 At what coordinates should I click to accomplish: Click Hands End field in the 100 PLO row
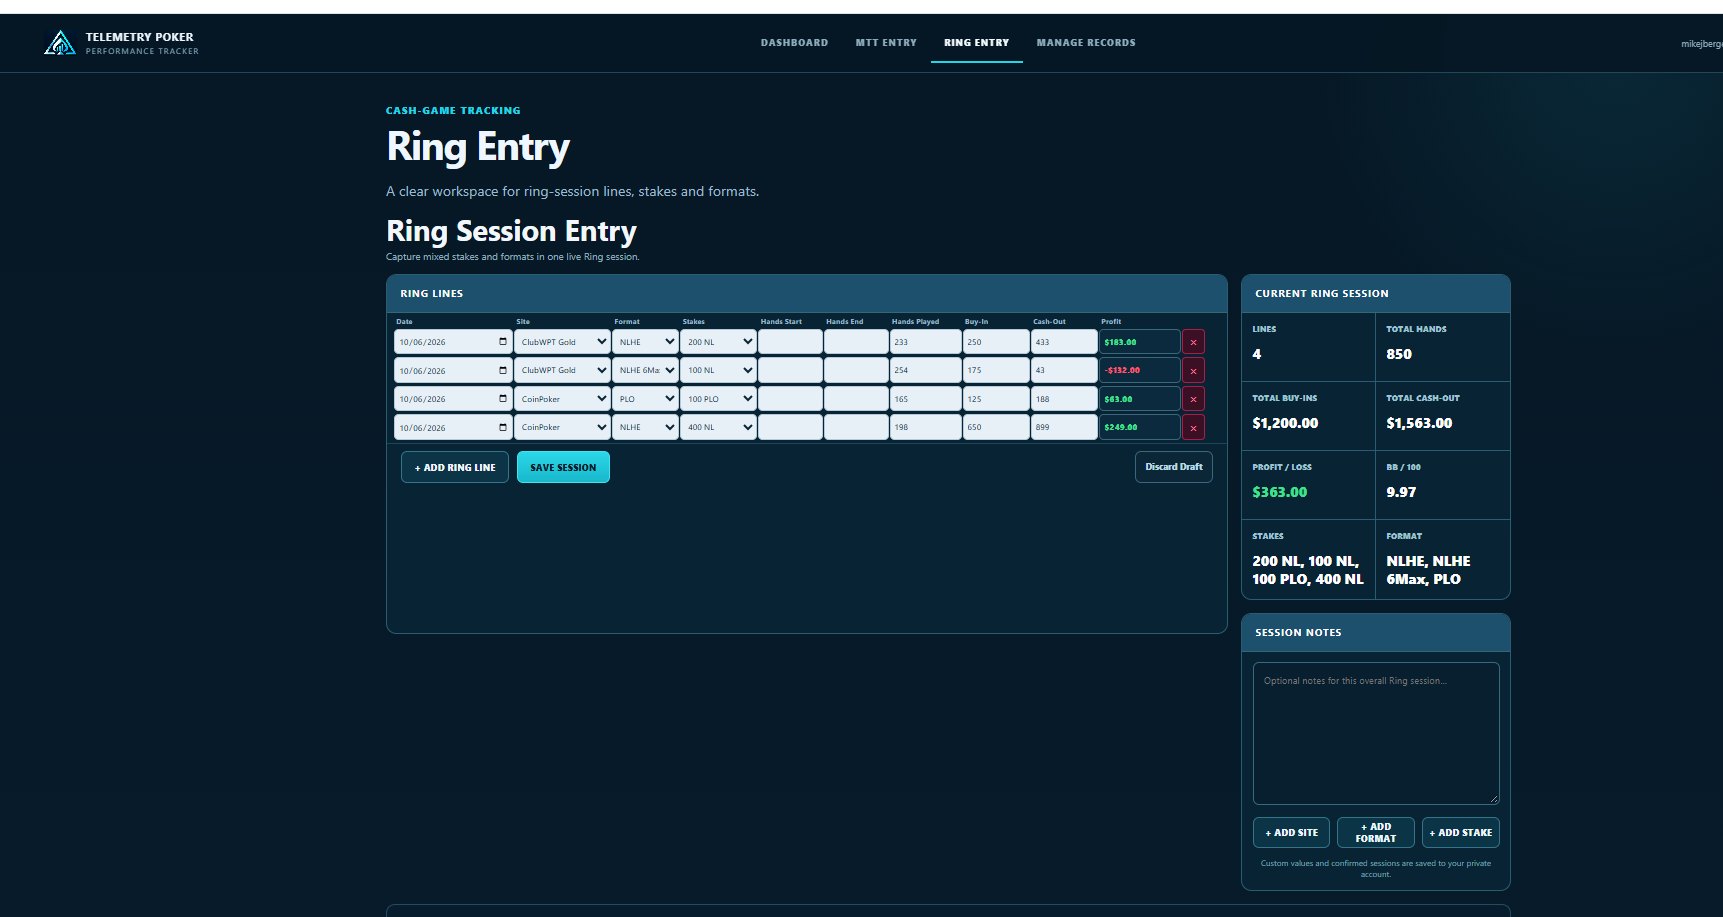pyautogui.click(x=856, y=399)
